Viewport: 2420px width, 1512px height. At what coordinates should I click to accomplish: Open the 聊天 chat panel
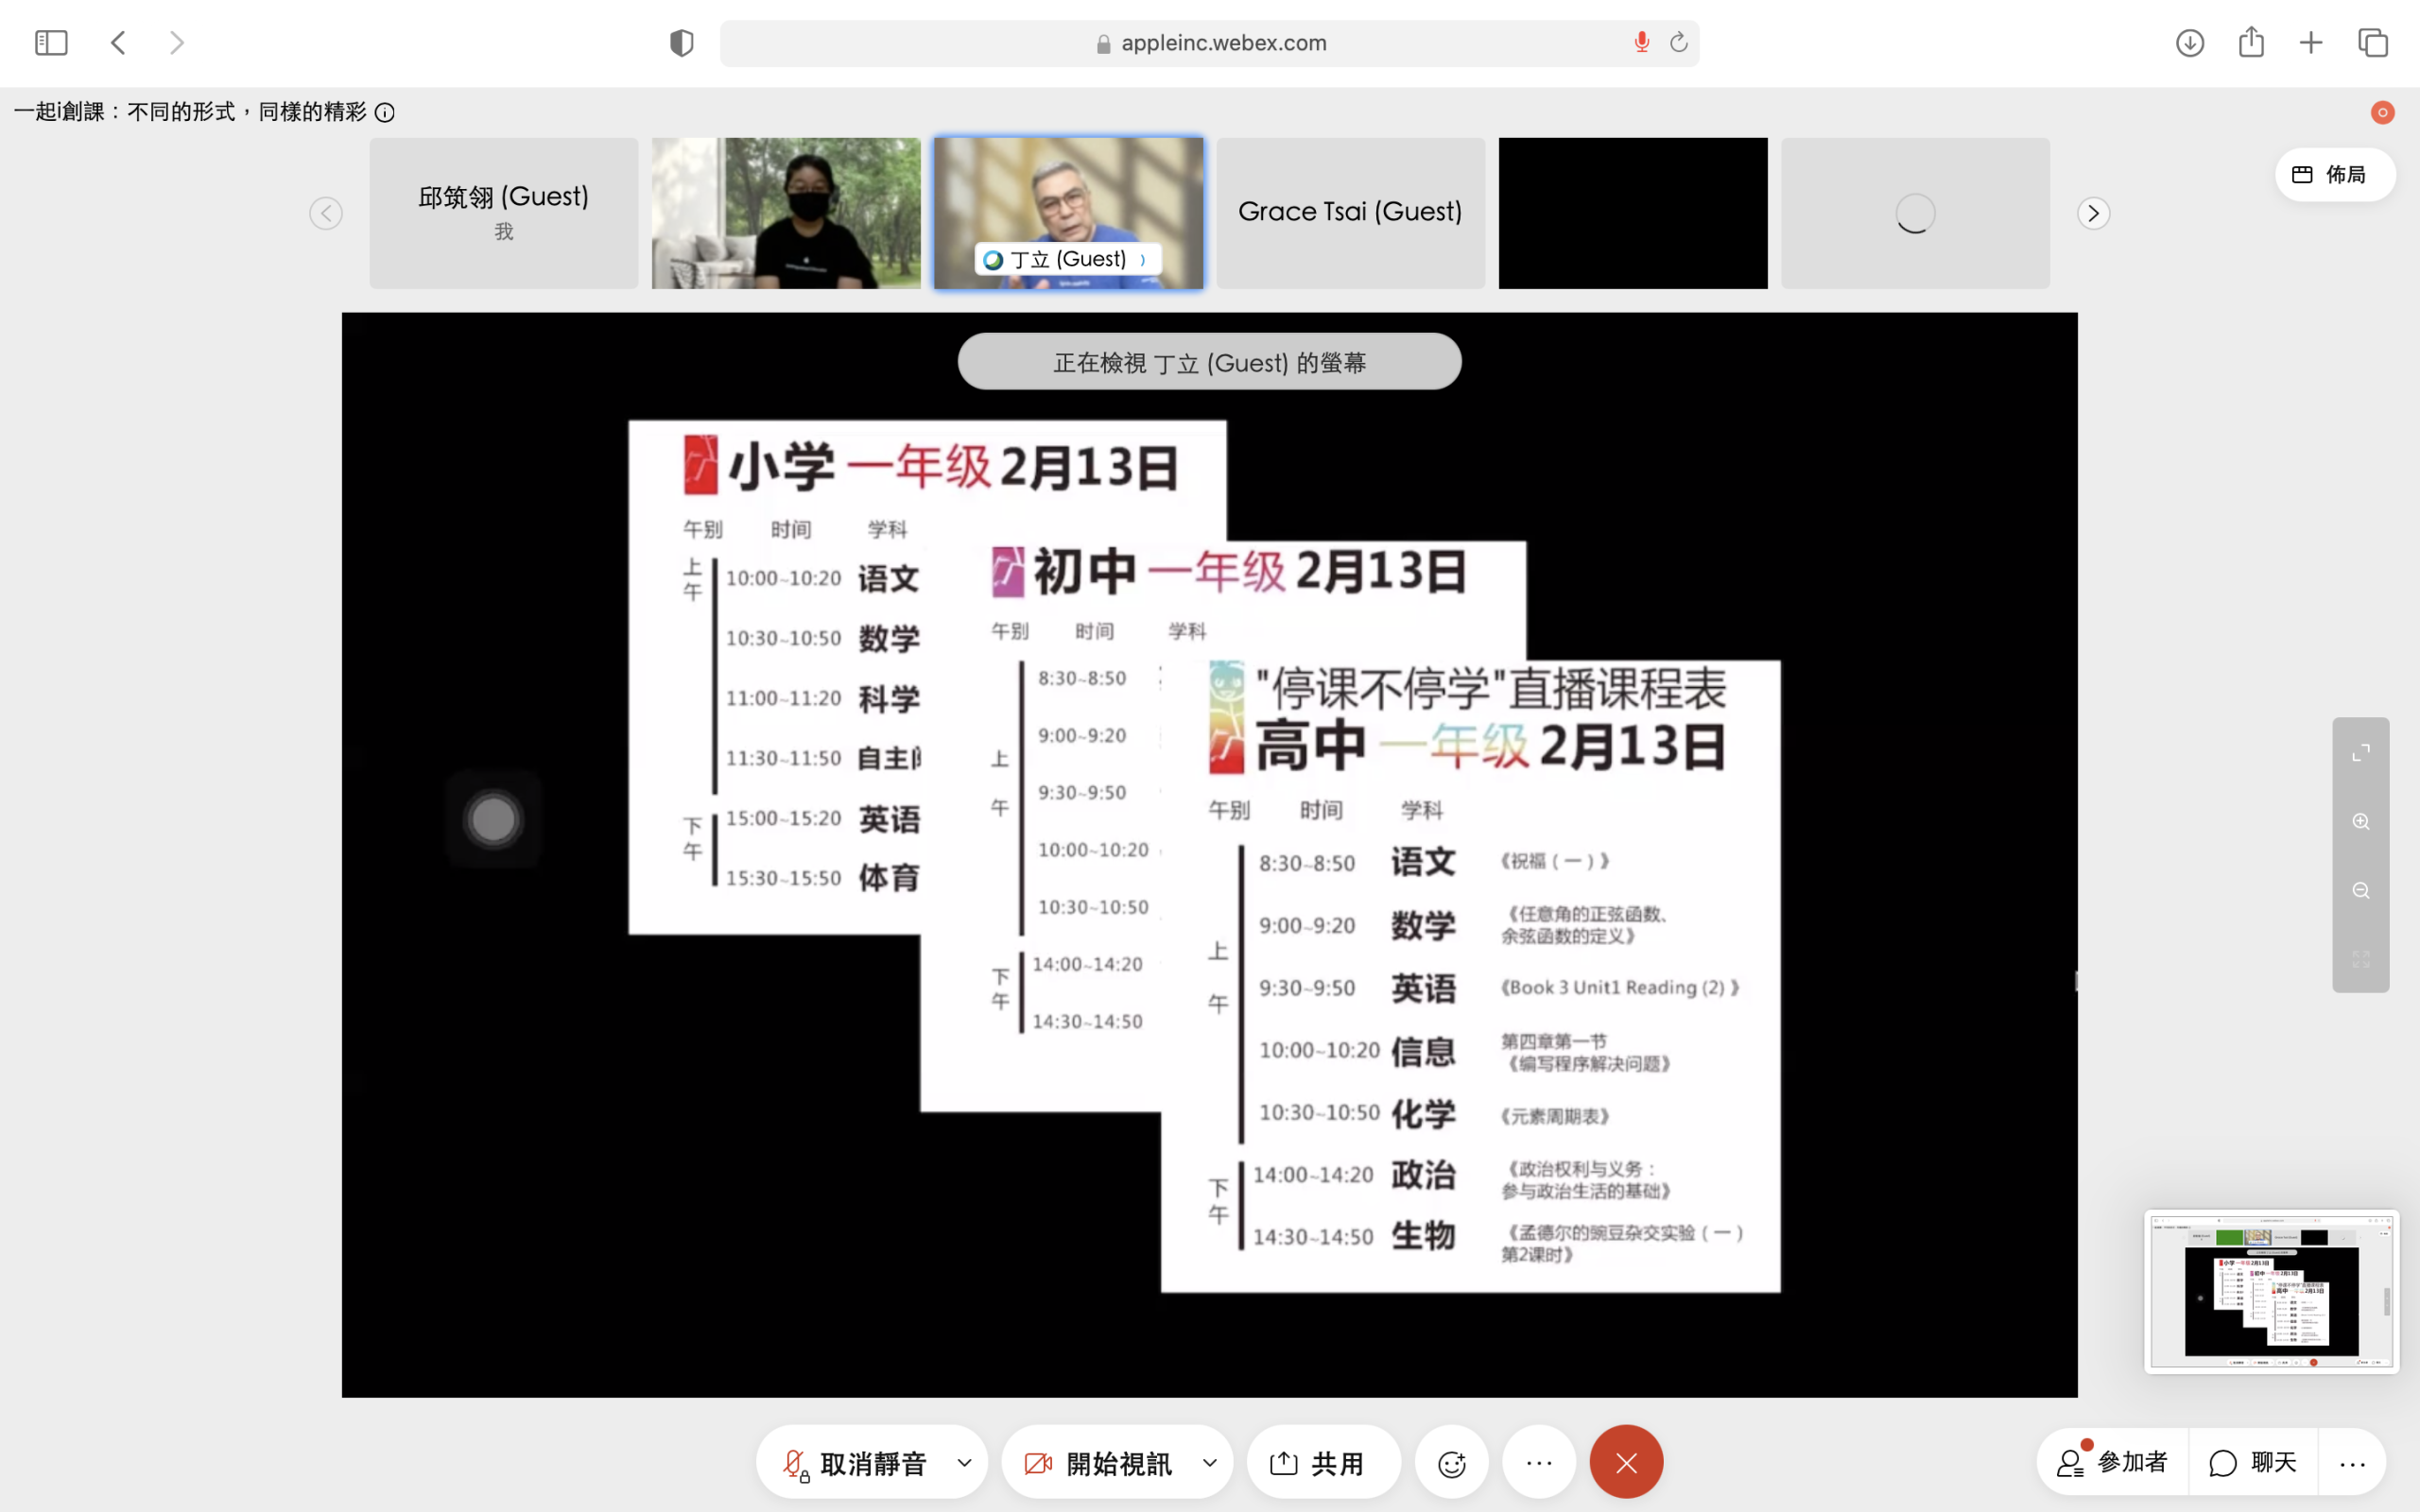(x=2253, y=1462)
